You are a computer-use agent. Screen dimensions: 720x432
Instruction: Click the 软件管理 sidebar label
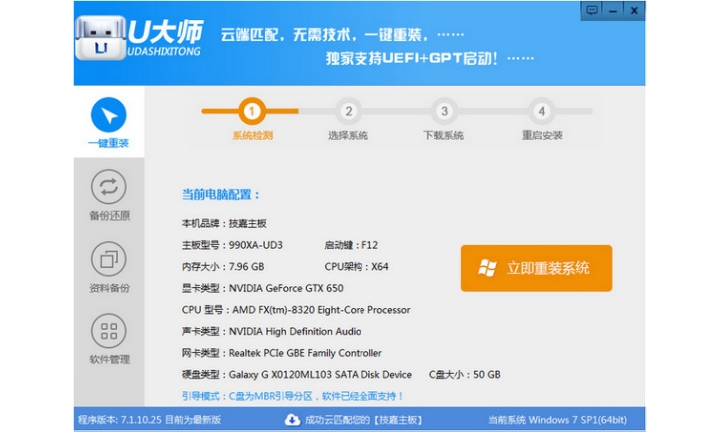pyautogui.click(x=109, y=359)
